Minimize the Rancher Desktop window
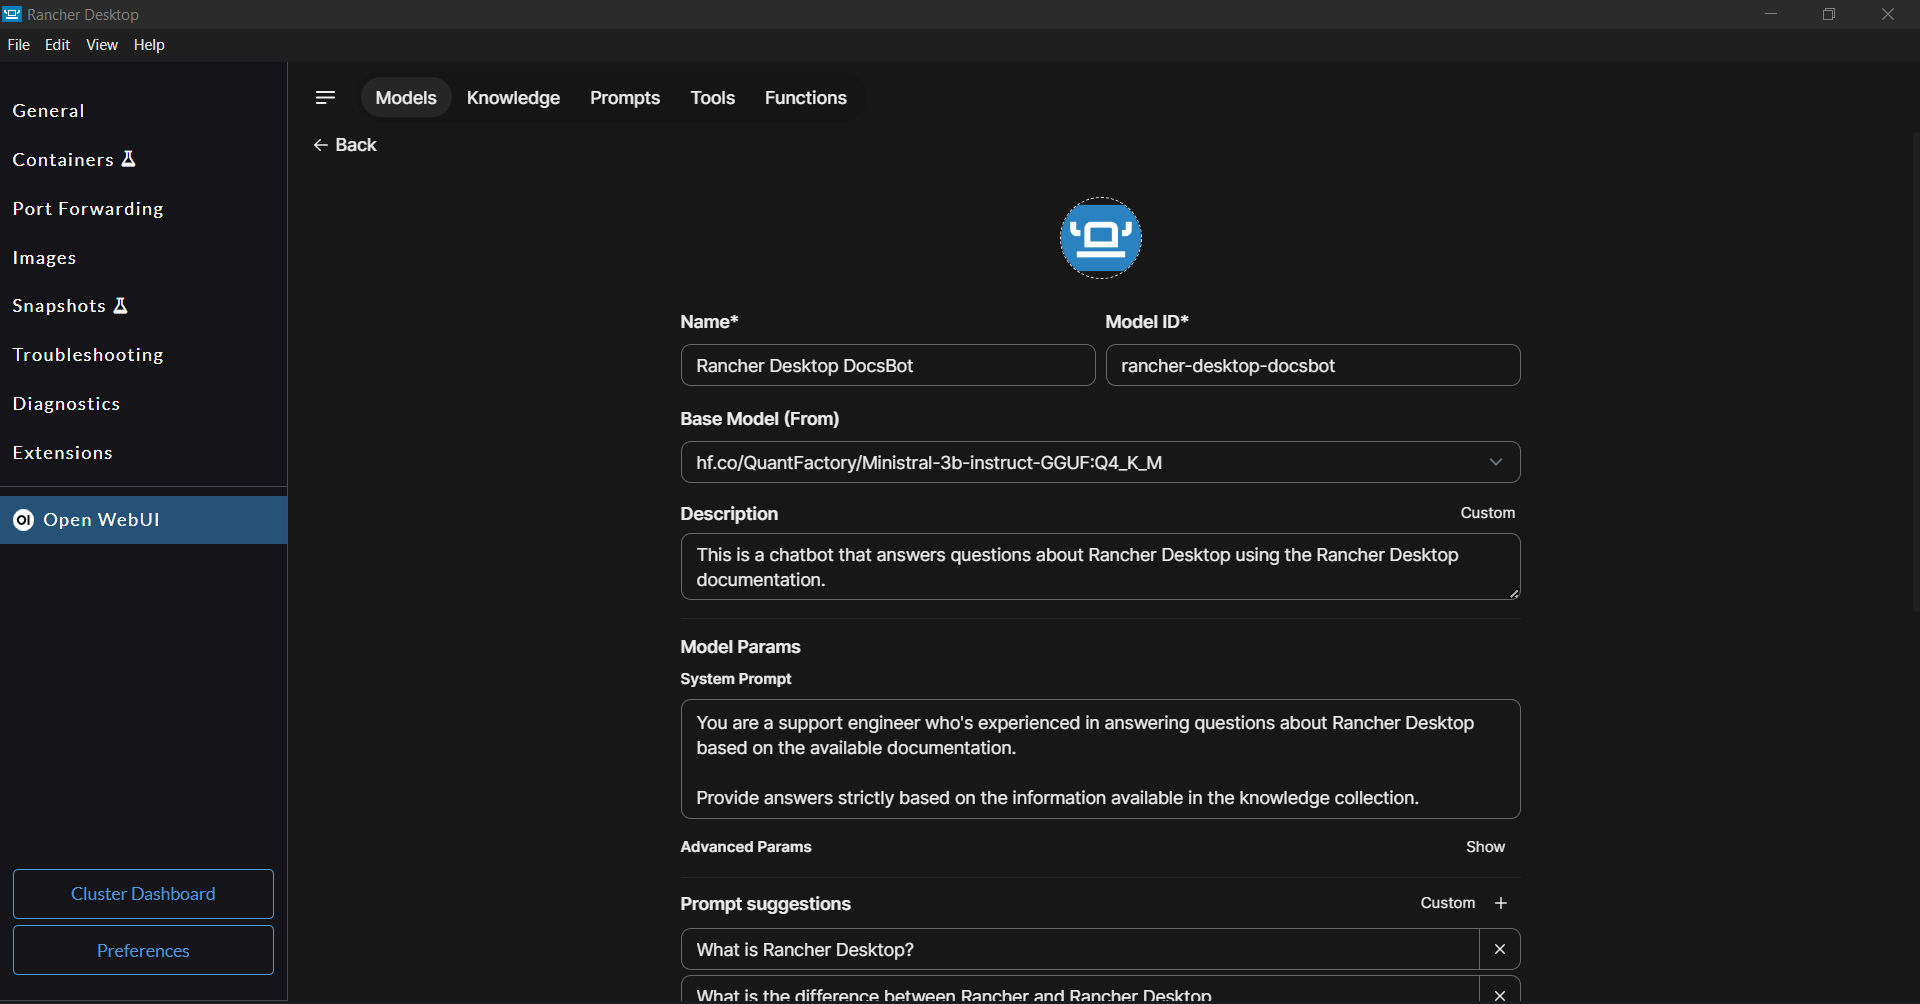This screenshot has height=1004, width=1920. click(x=1771, y=14)
